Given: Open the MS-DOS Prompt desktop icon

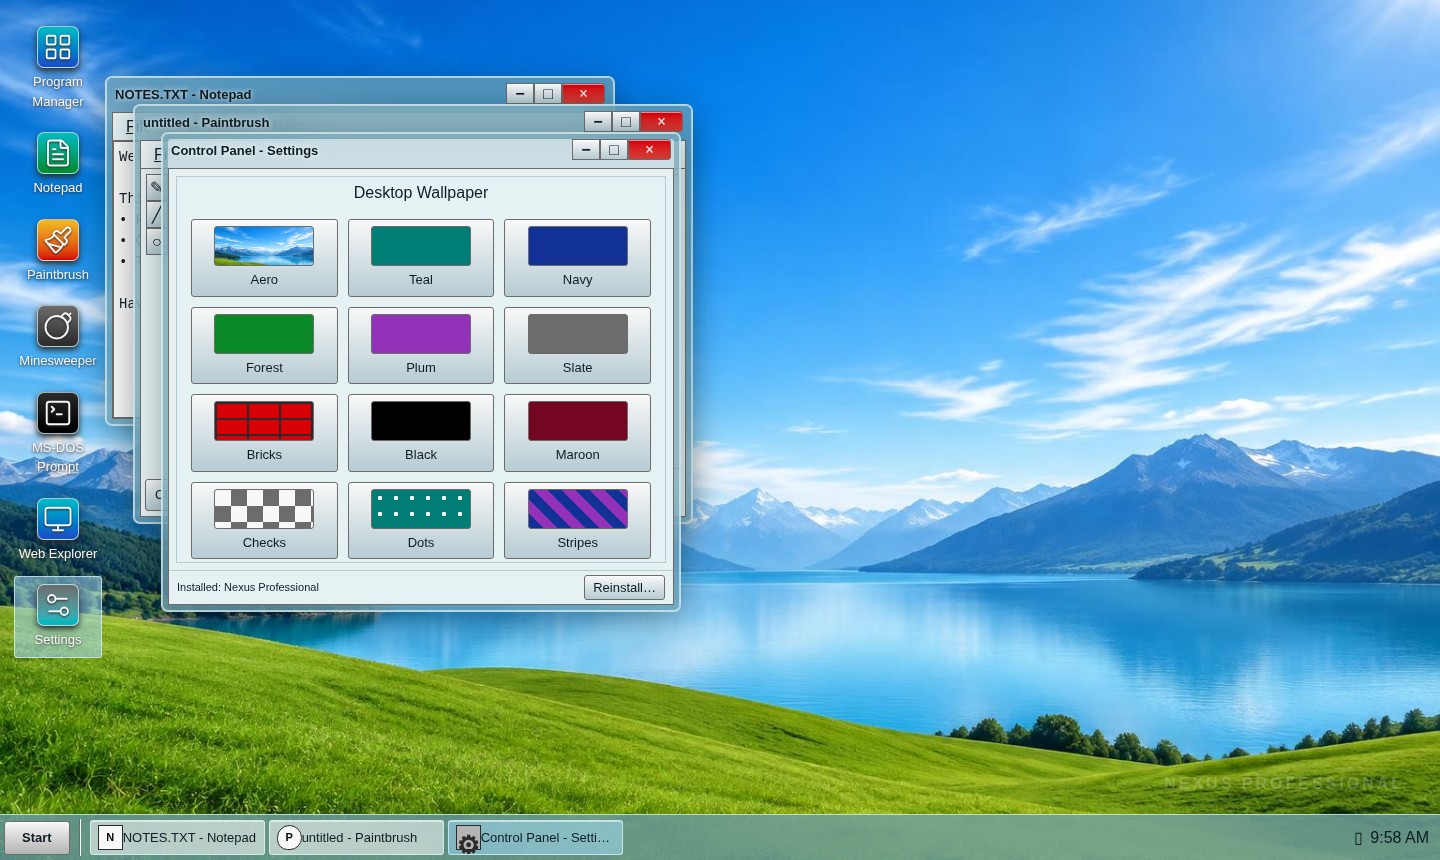Looking at the screenshot, I should tap(58, 433).
